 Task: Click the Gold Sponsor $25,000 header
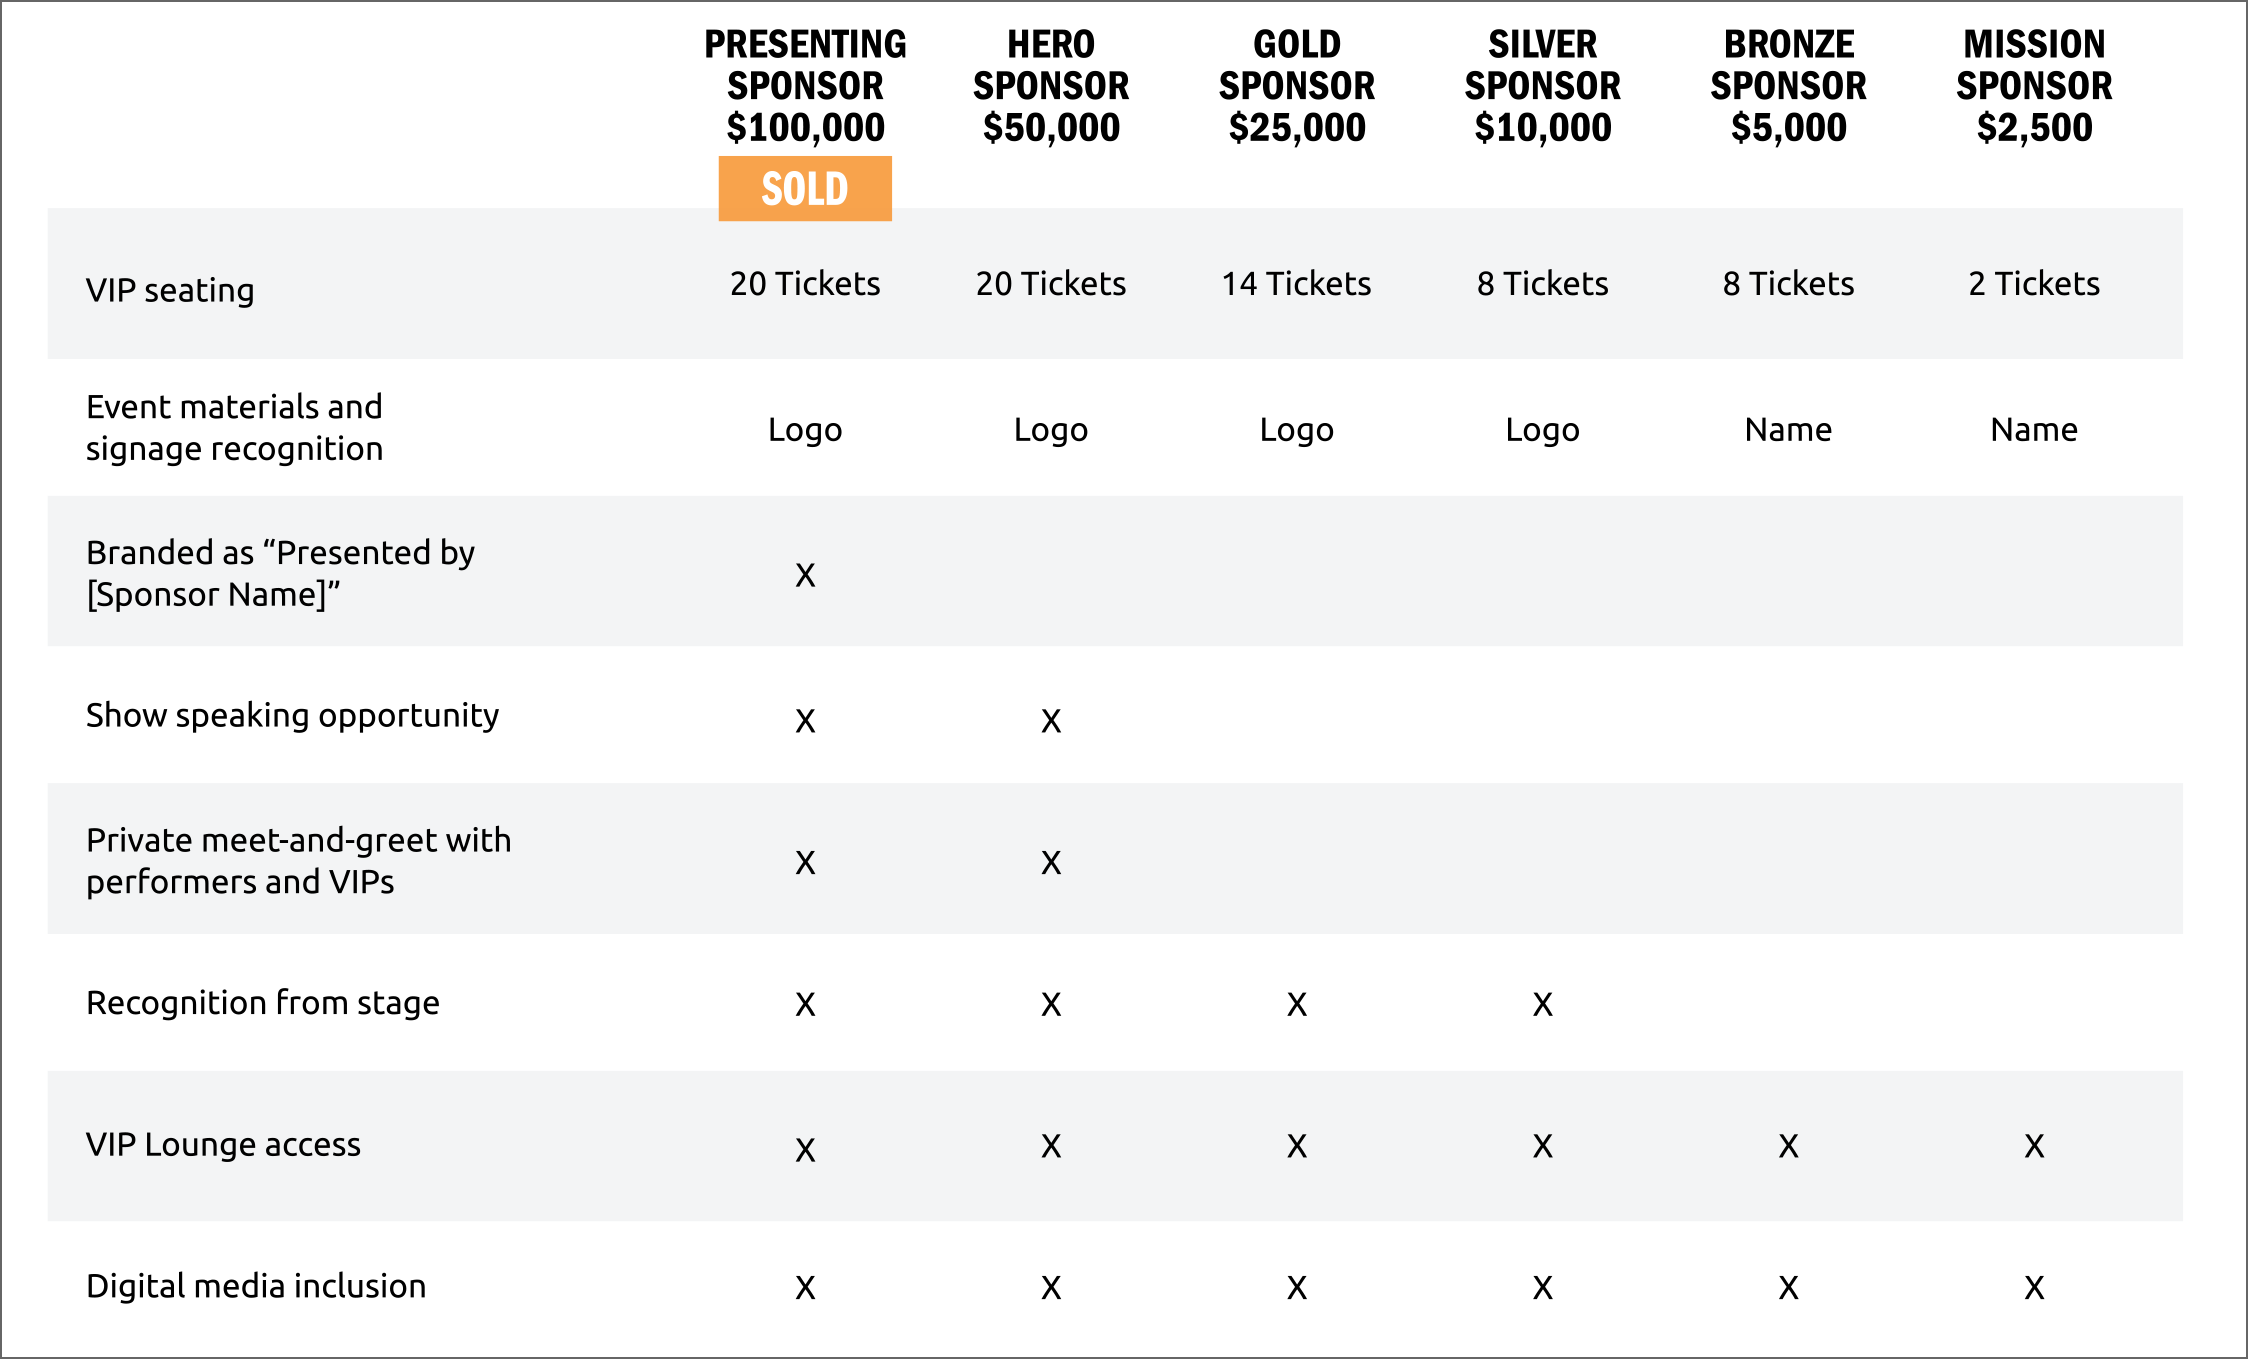[x=1297, y=86]
